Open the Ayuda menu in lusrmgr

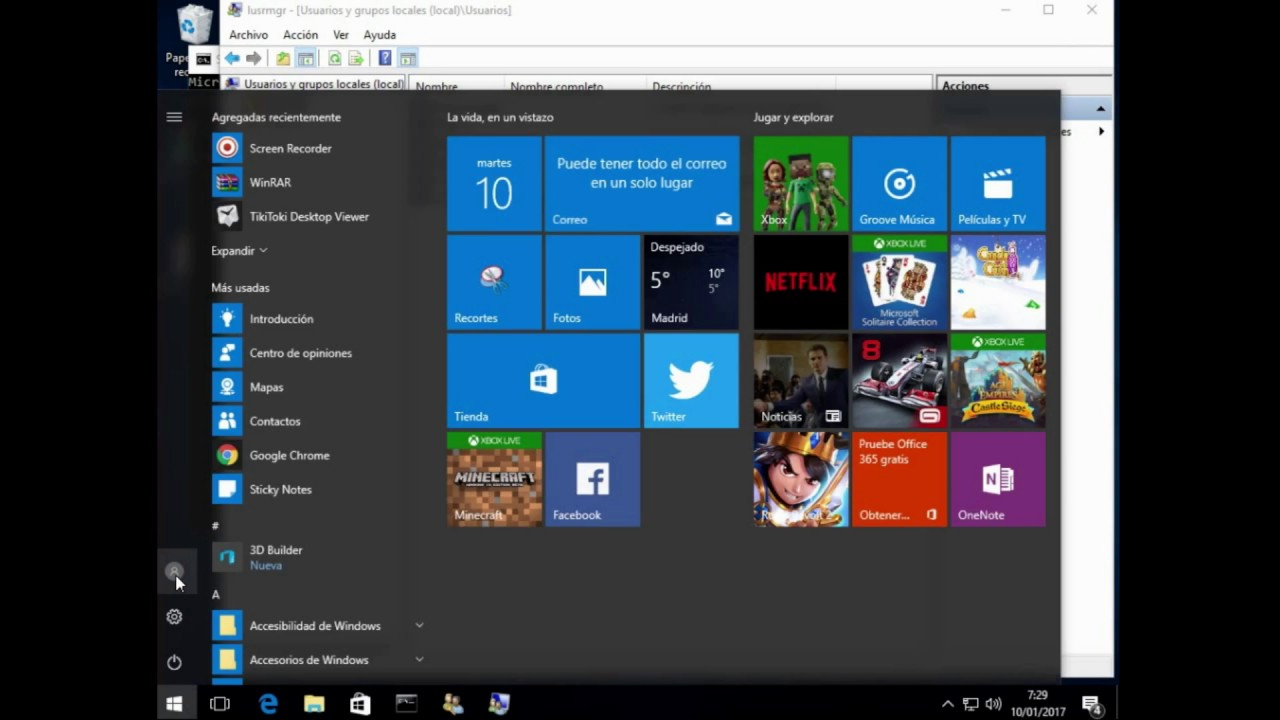click(x=380, y=35)
